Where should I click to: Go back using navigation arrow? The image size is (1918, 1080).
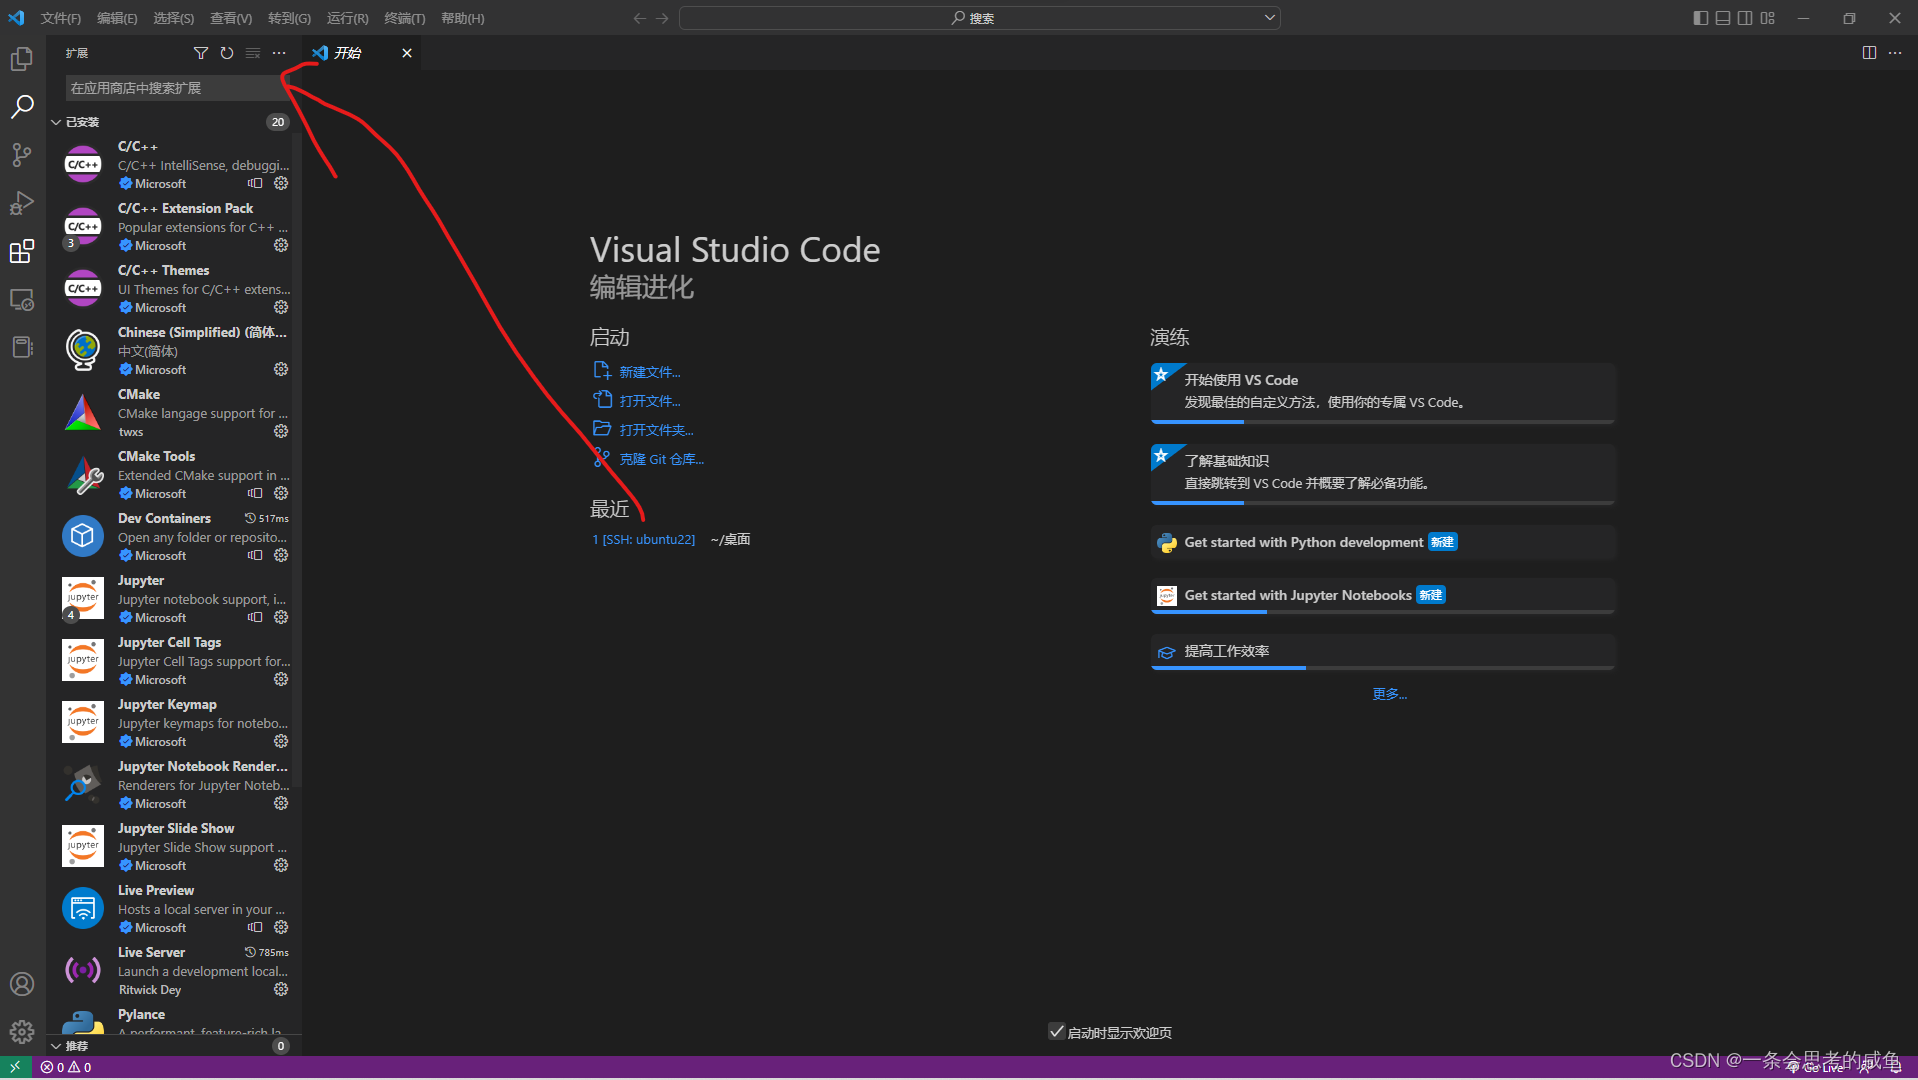pos(639,18)
